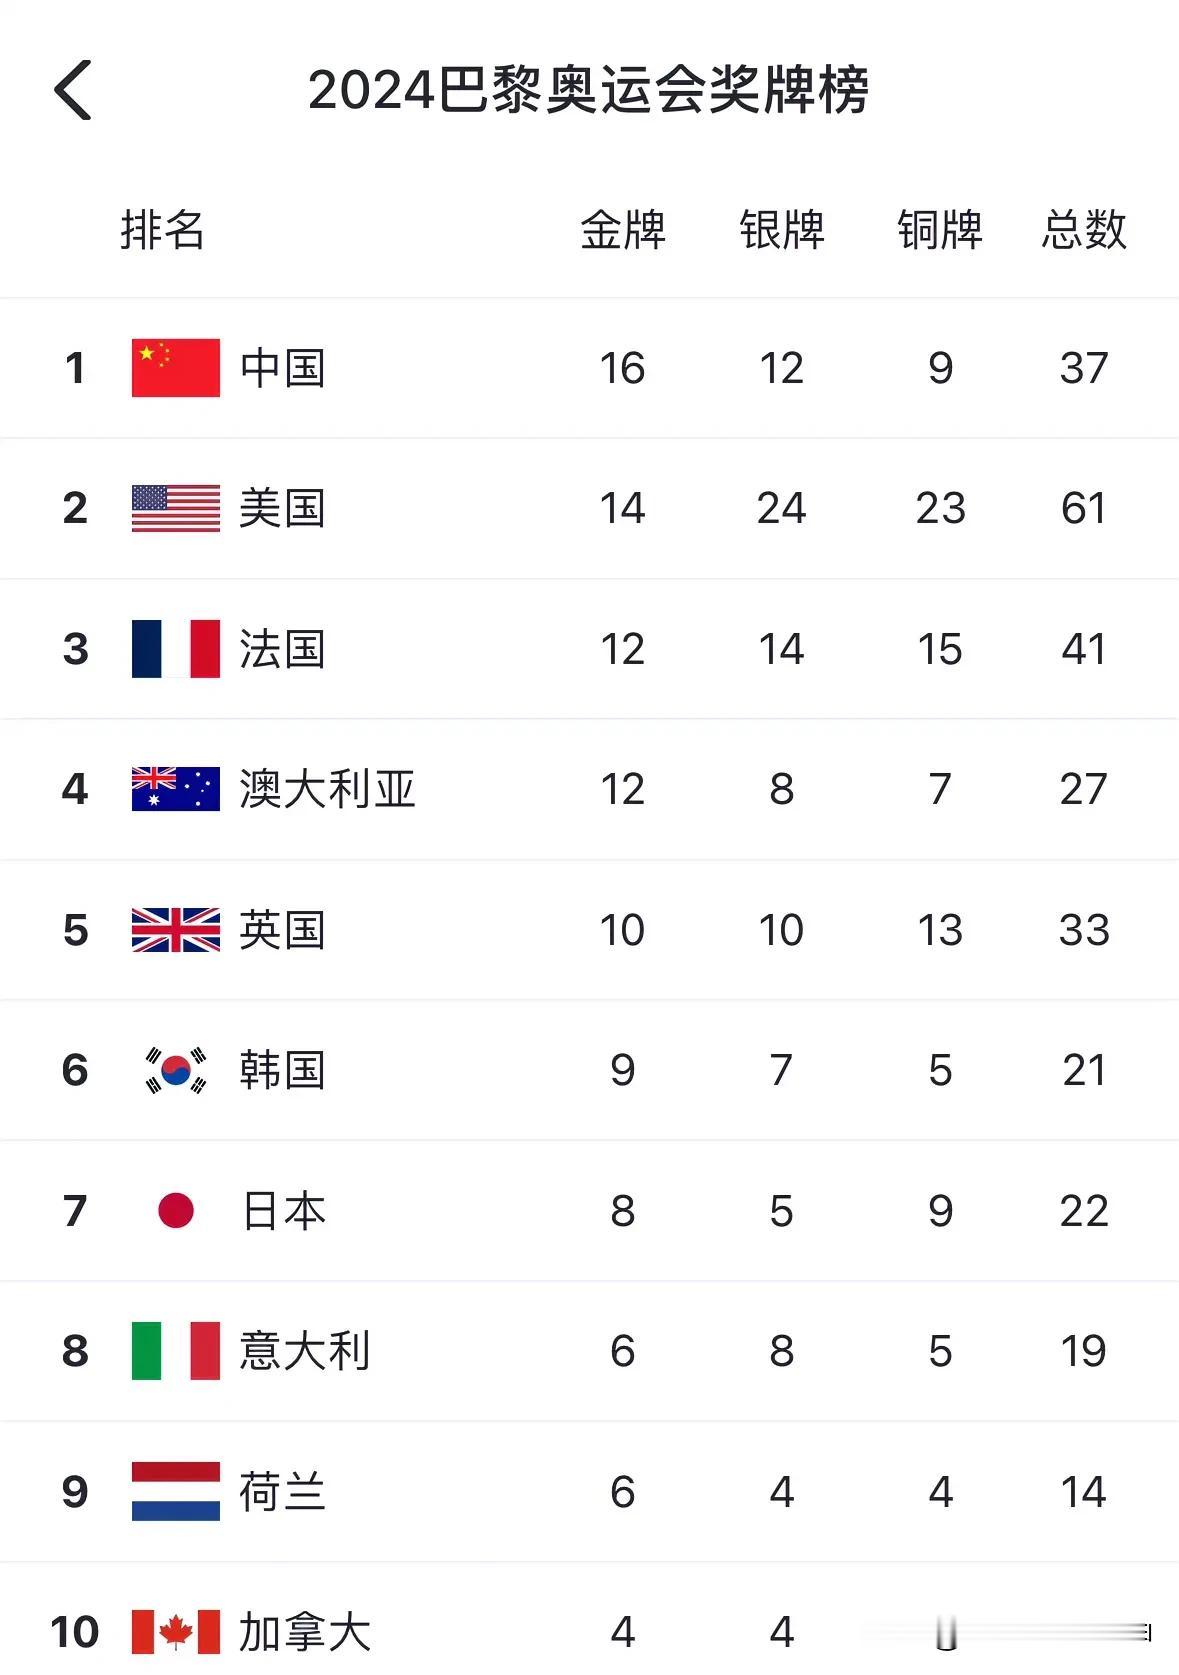Select the 总数 column header

point(1084,230)
